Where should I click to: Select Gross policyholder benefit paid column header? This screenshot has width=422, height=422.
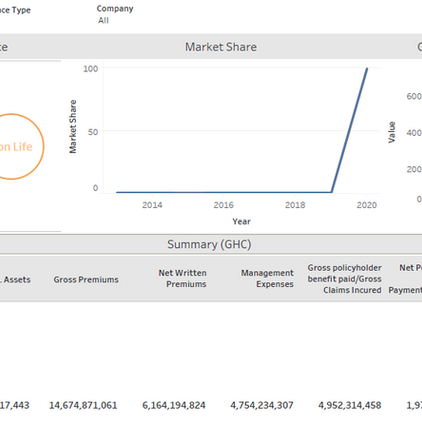[x=344, y=279]
